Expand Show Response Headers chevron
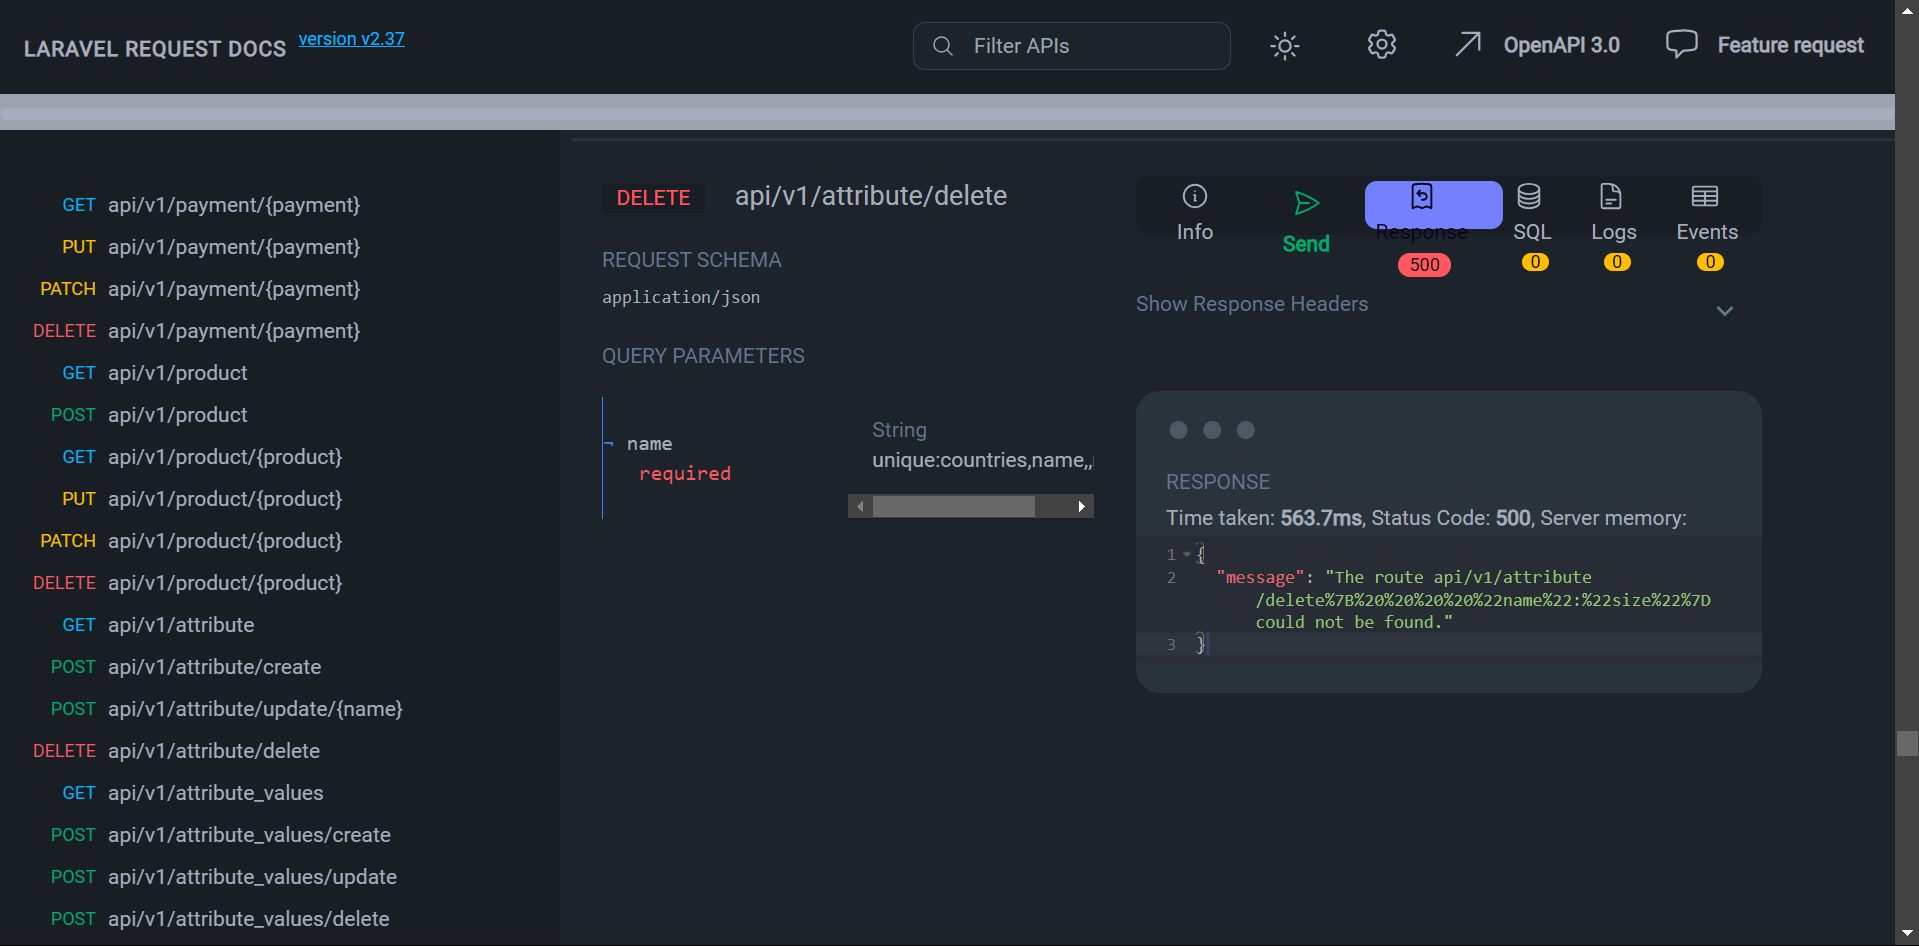This screenshot has height=946, width=1919. [1724, 311]
